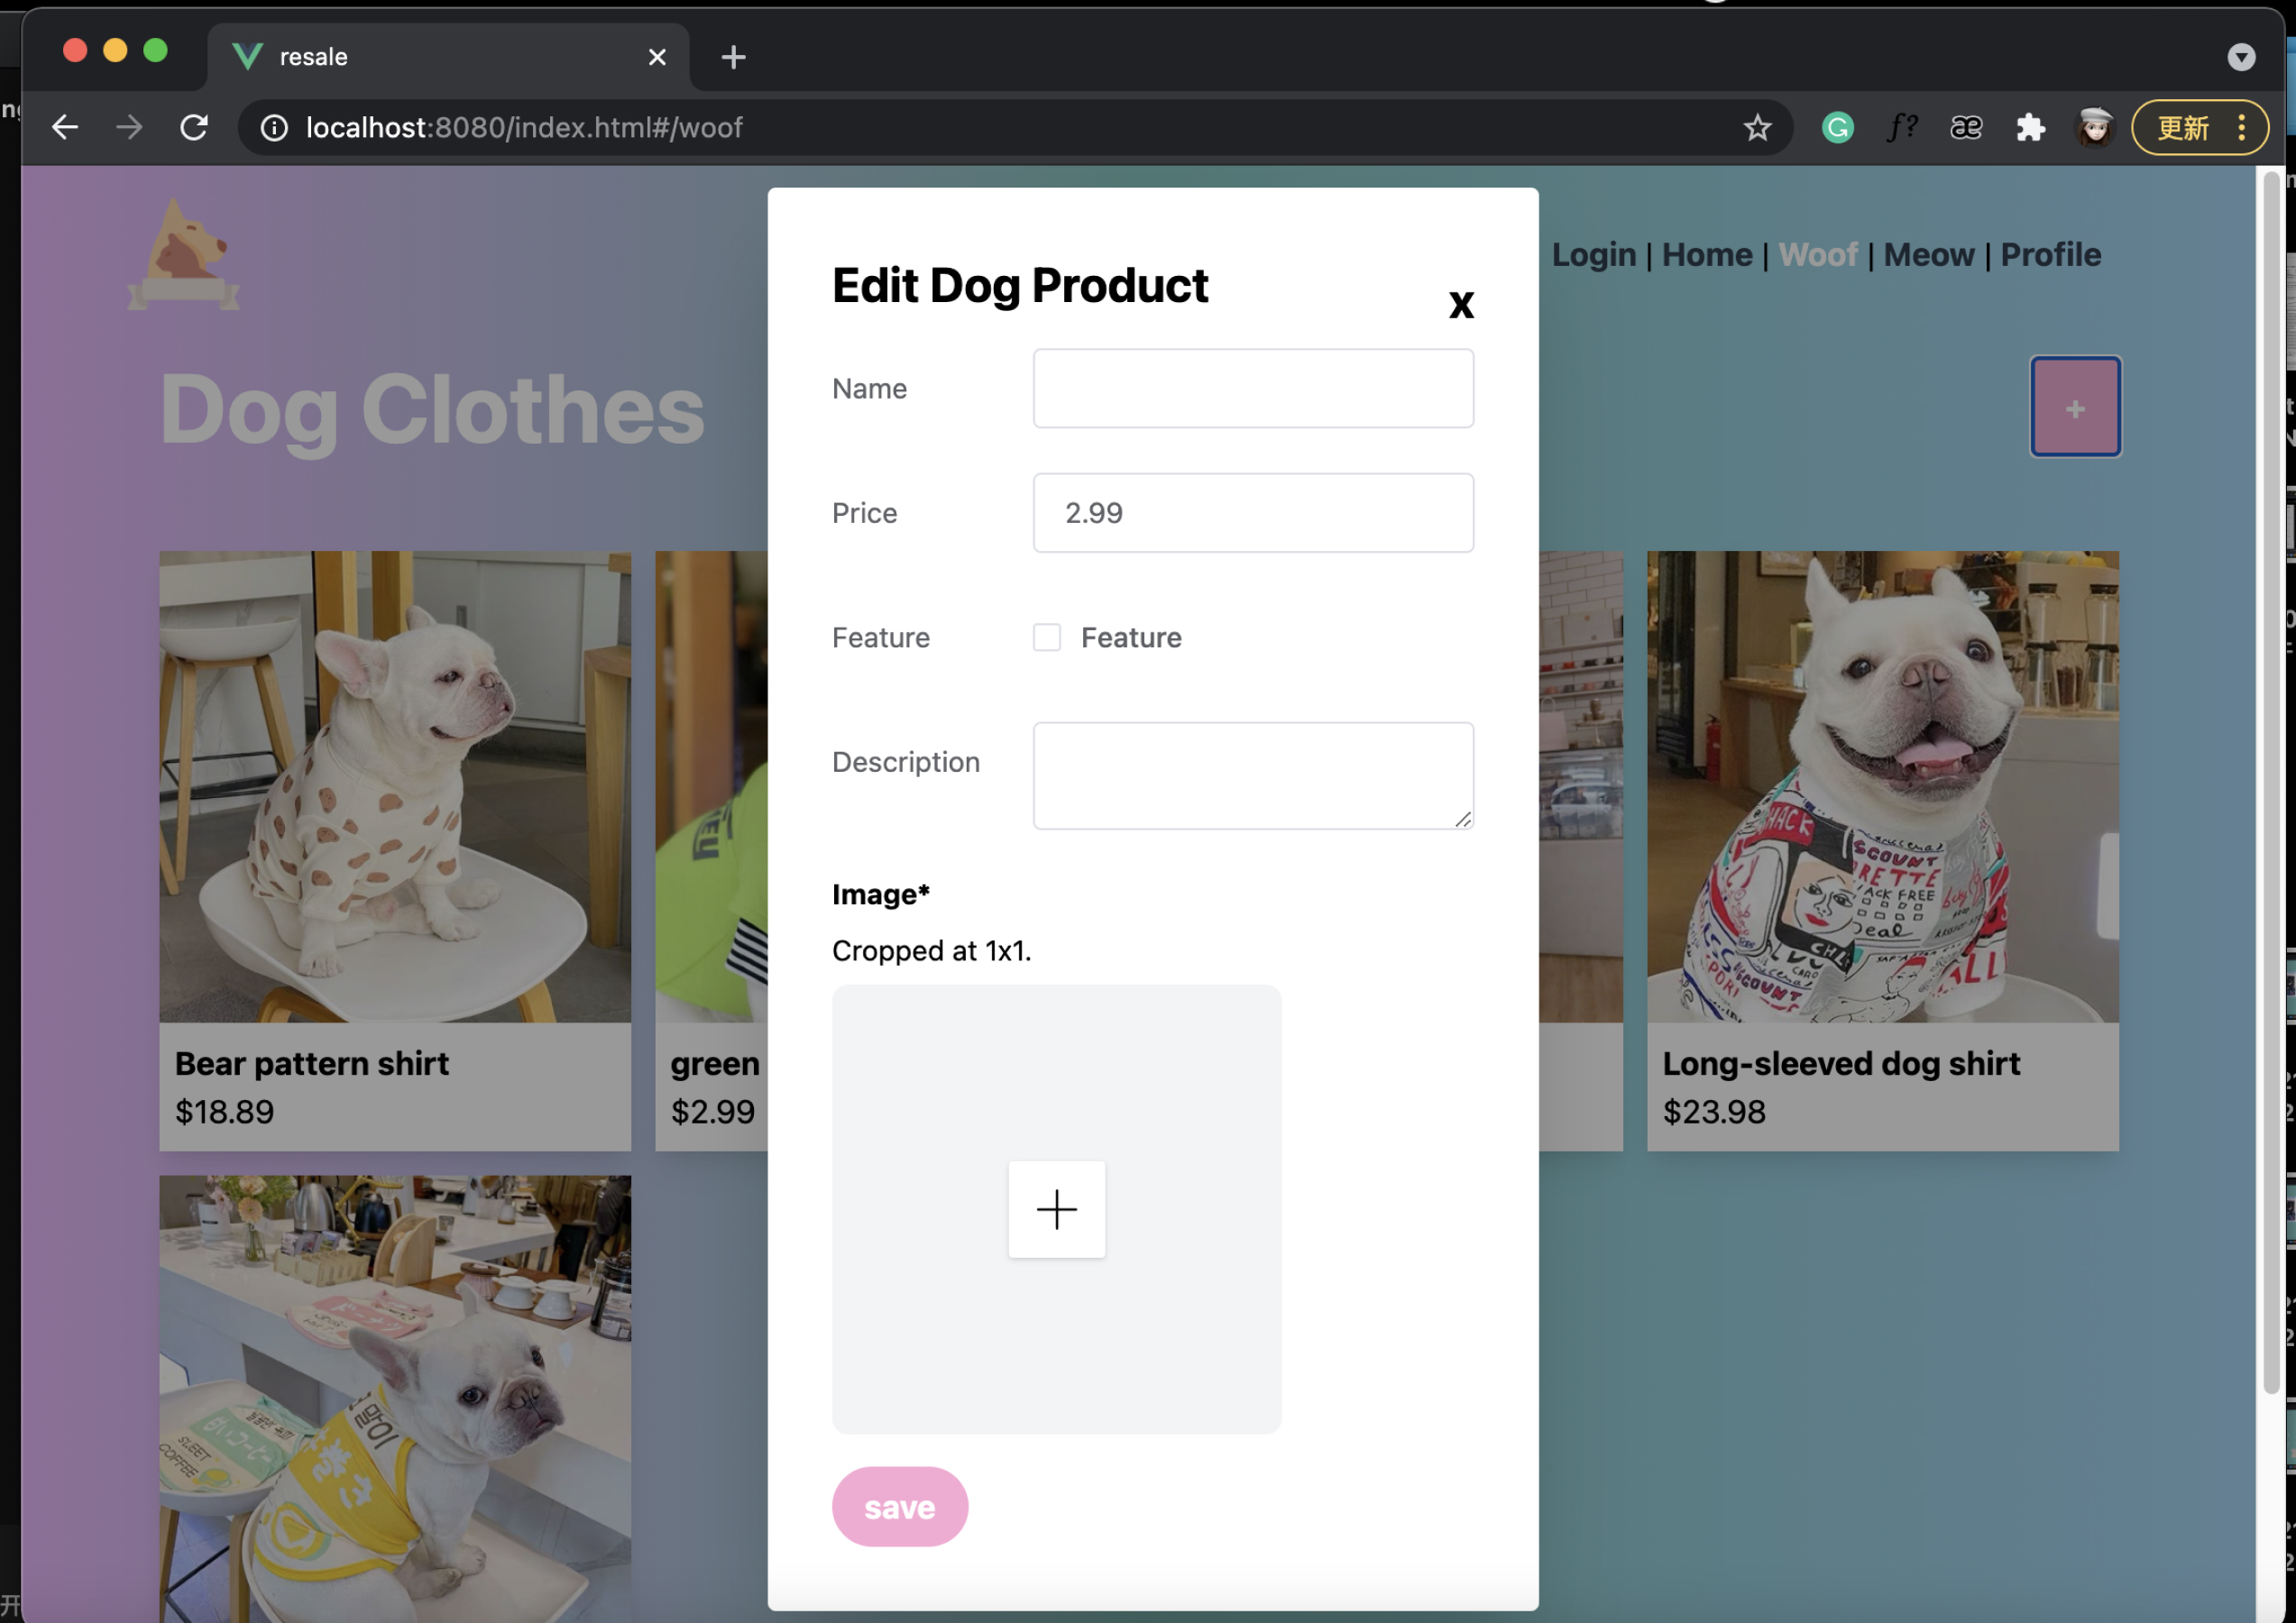
Task: Bookmark page with the star icon
Action: (1756, 128)
